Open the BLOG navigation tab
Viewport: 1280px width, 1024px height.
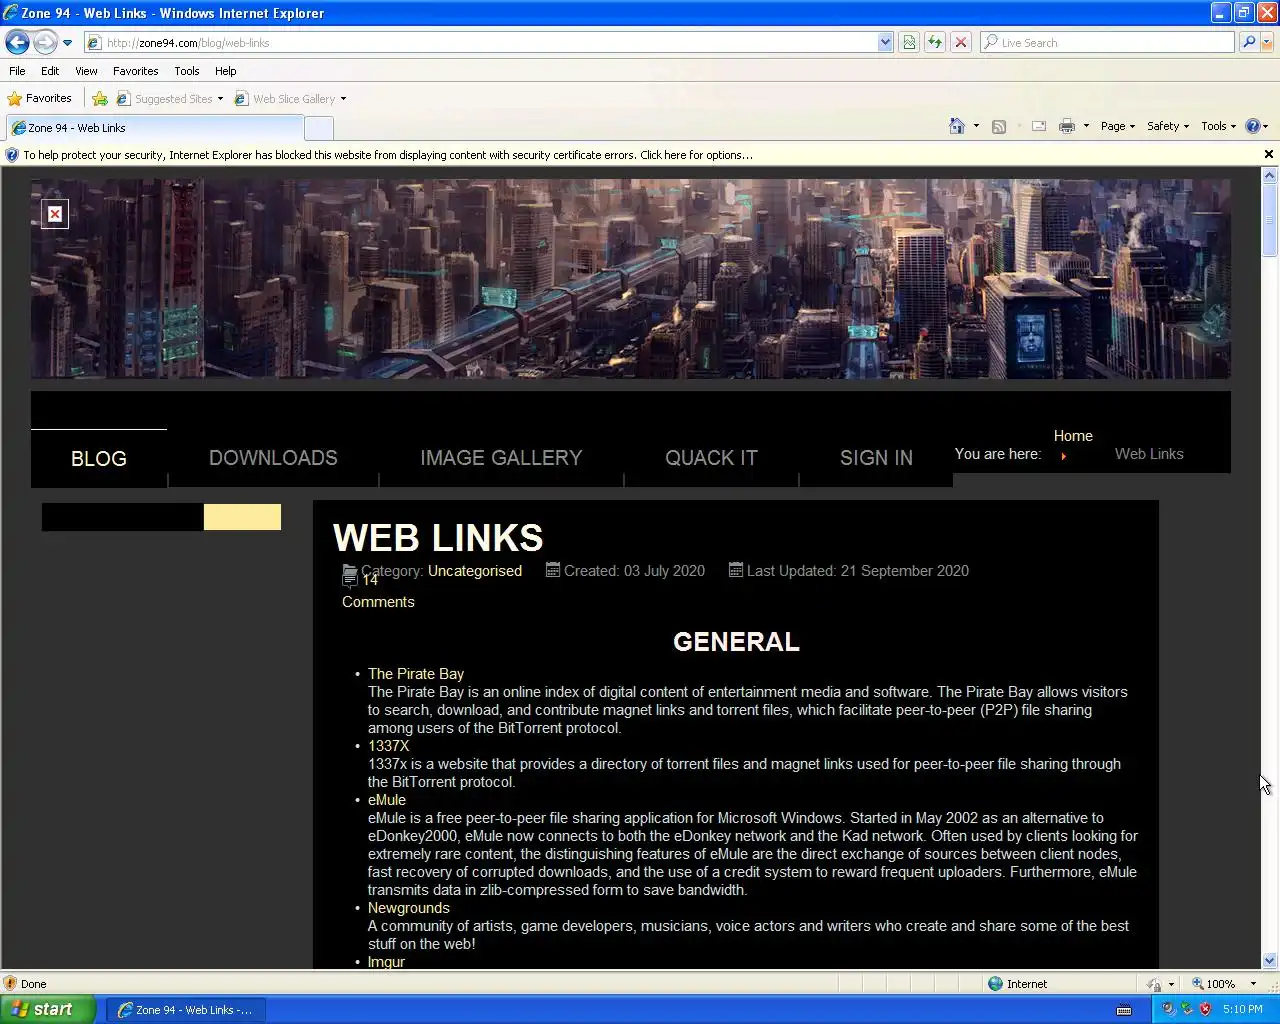tap(99, 458)
